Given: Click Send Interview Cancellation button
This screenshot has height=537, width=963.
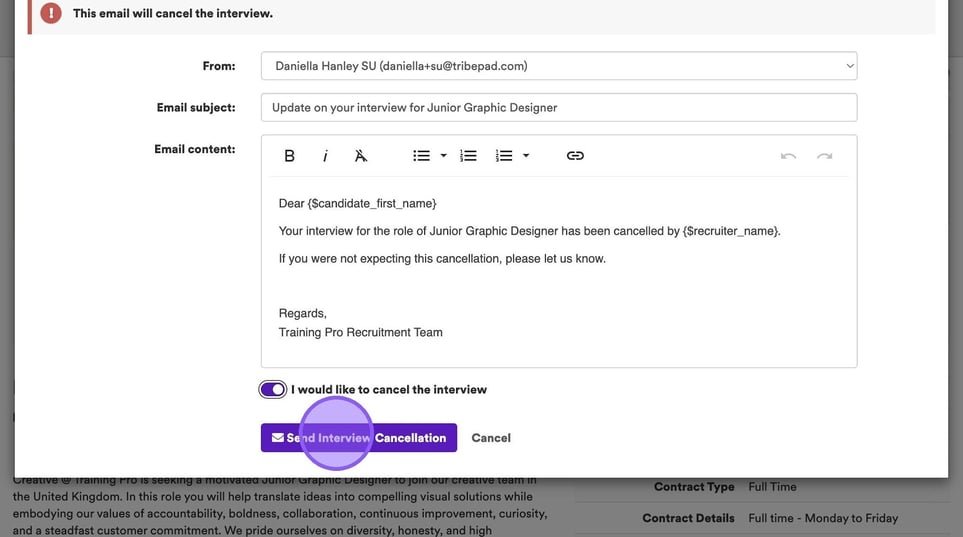Looking at the screenshot, I should click(359, 438).
